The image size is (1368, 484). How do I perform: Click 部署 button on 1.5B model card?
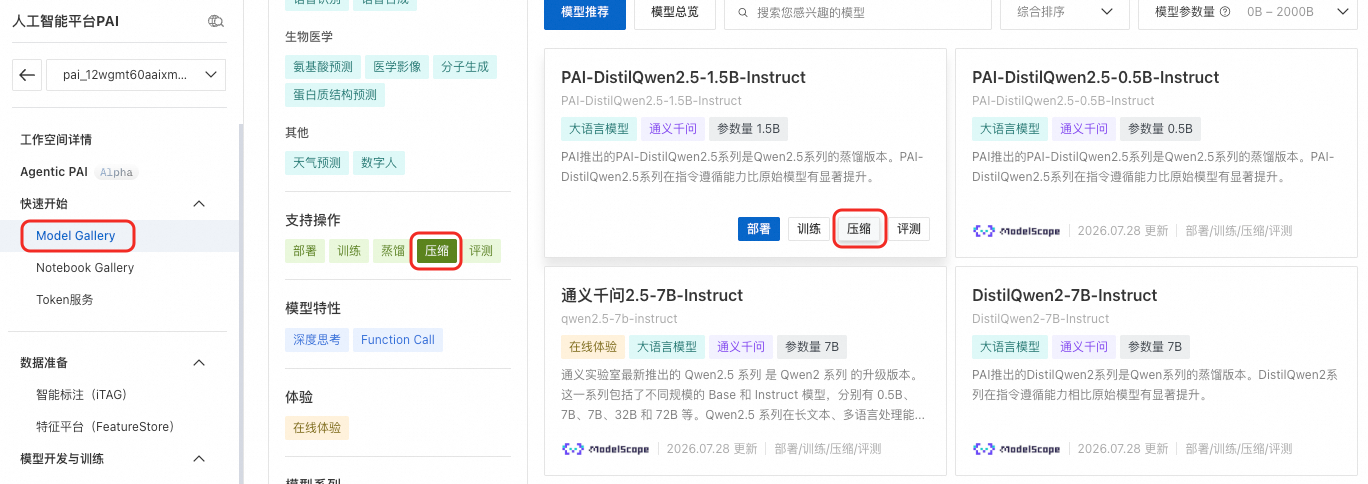759,229
